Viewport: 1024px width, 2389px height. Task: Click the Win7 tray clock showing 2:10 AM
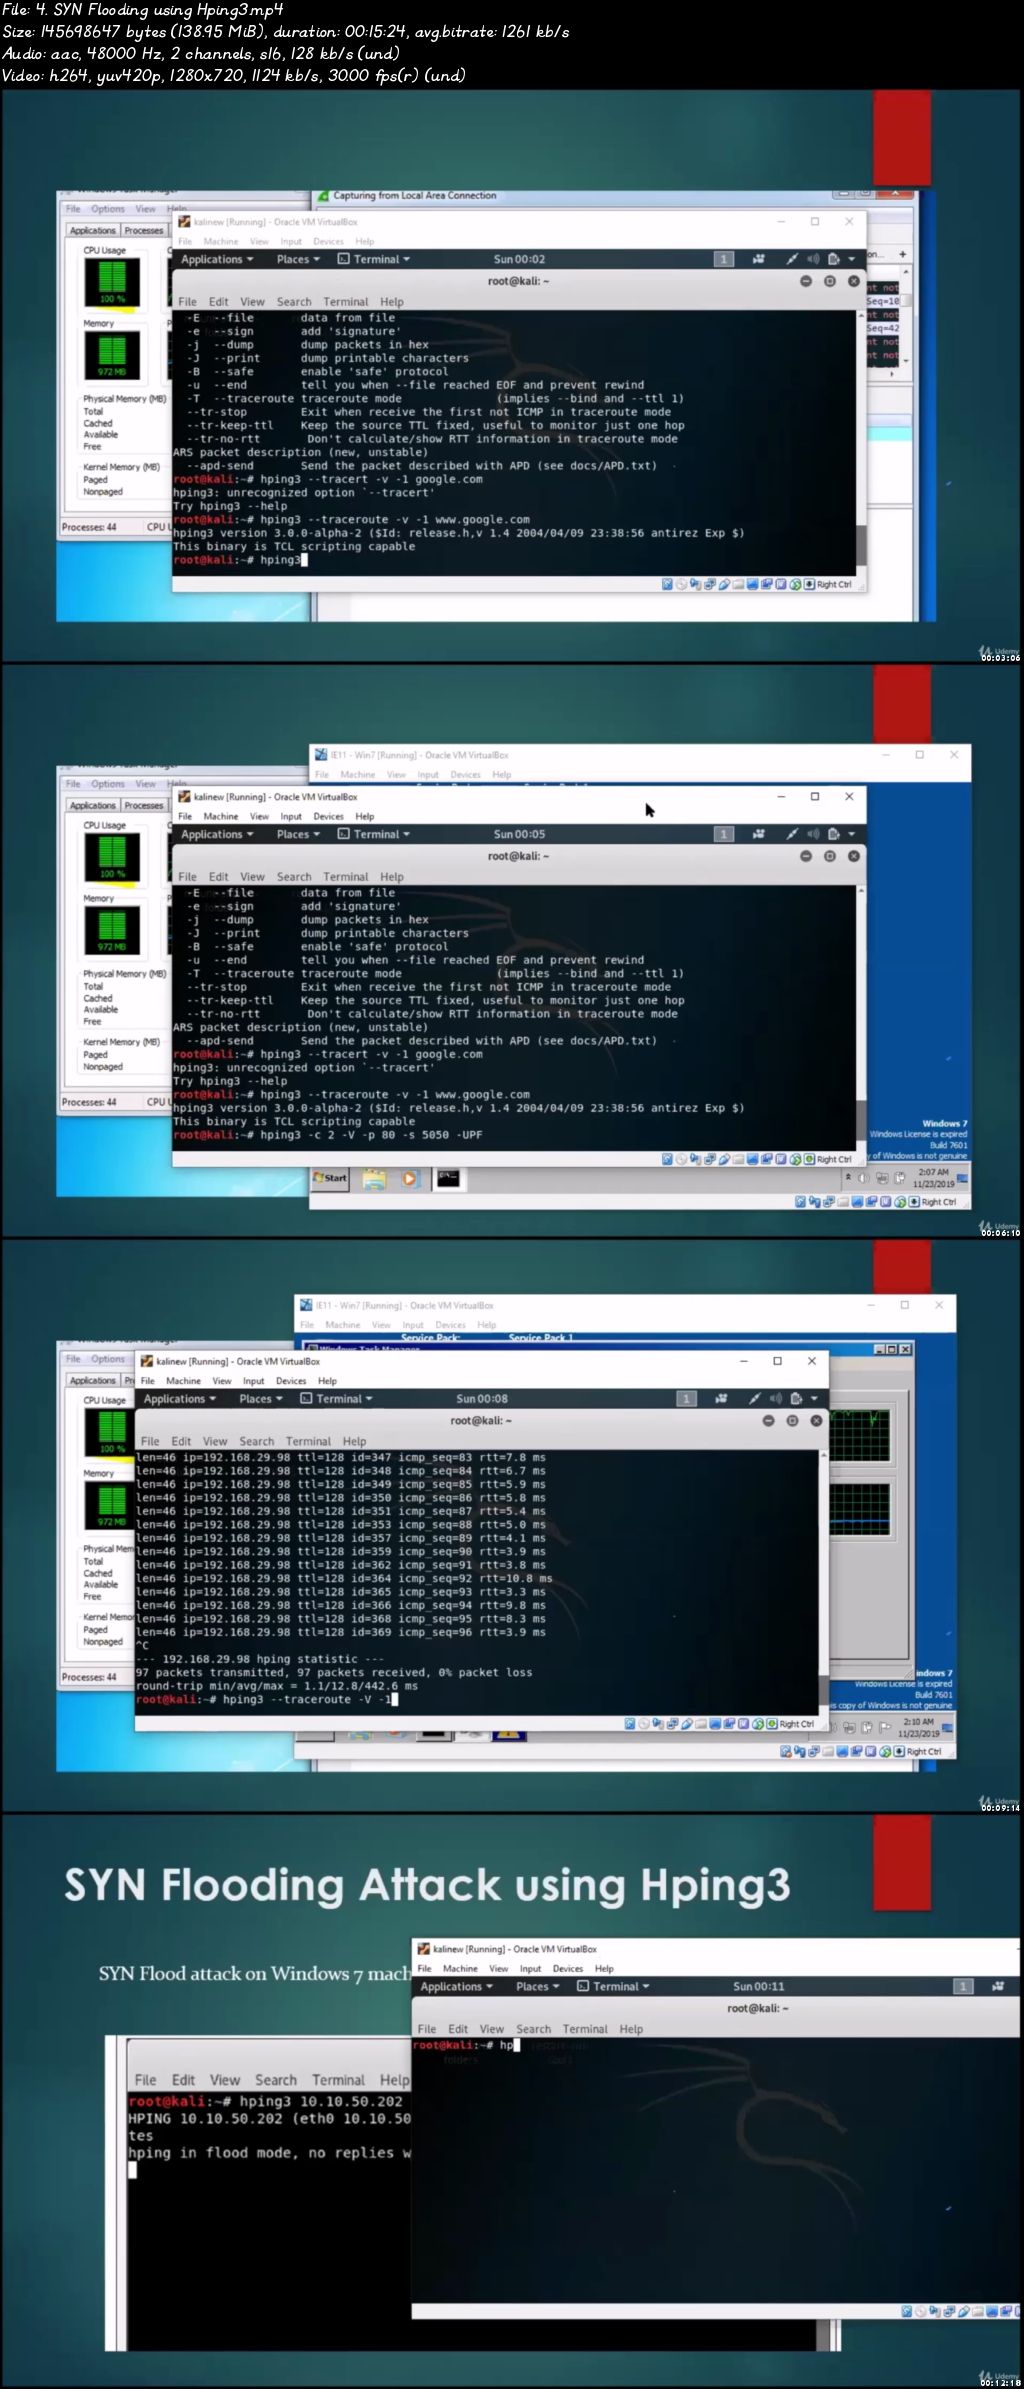point(918,1728)
